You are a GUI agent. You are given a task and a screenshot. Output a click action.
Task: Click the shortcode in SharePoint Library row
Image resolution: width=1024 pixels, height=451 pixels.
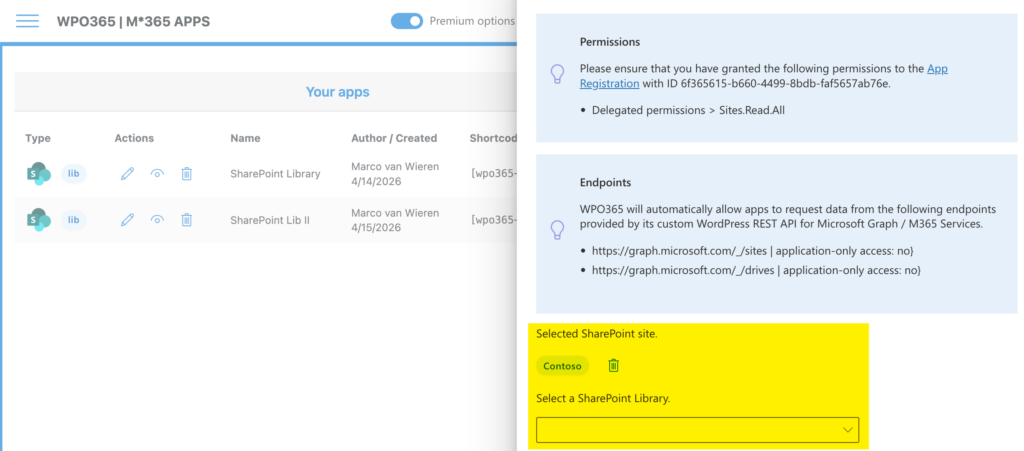coord(493,174)
